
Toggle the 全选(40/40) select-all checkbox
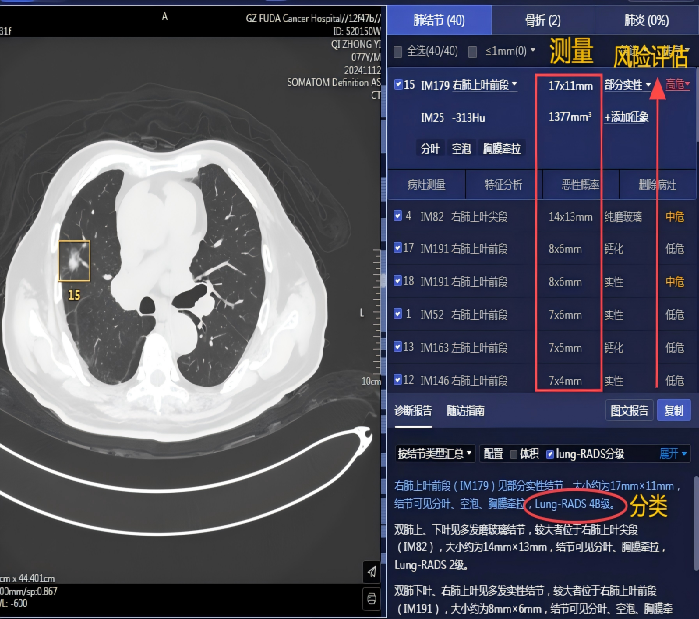click(399, 51)
